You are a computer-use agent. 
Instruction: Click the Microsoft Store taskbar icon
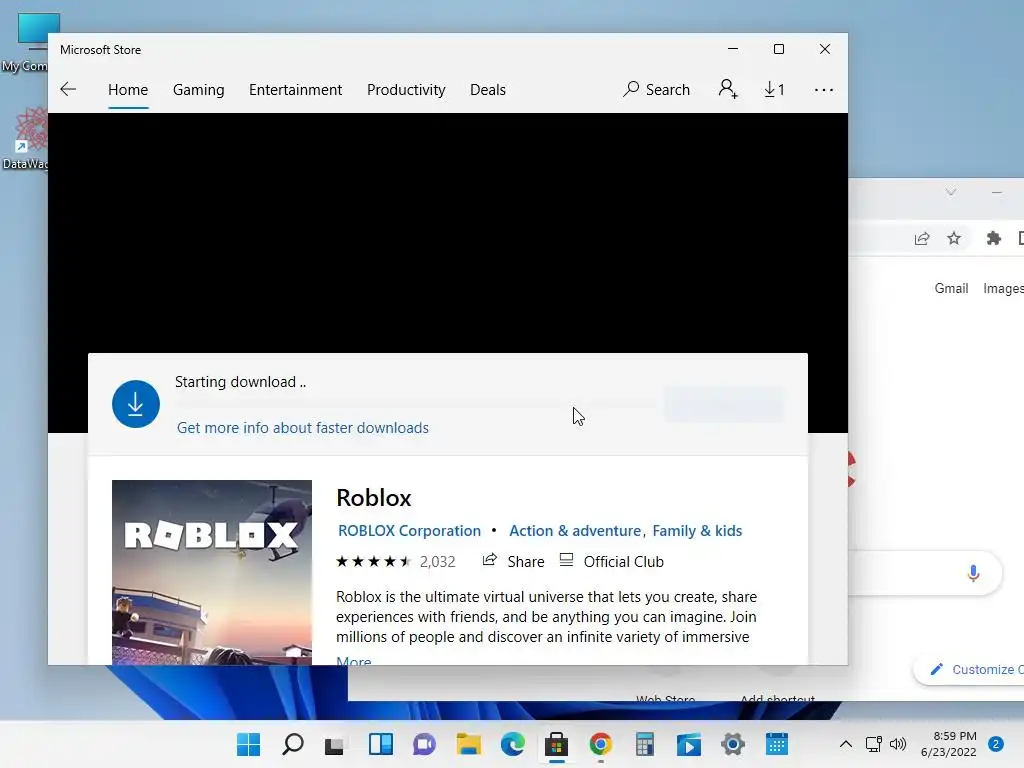coord(556,744)
